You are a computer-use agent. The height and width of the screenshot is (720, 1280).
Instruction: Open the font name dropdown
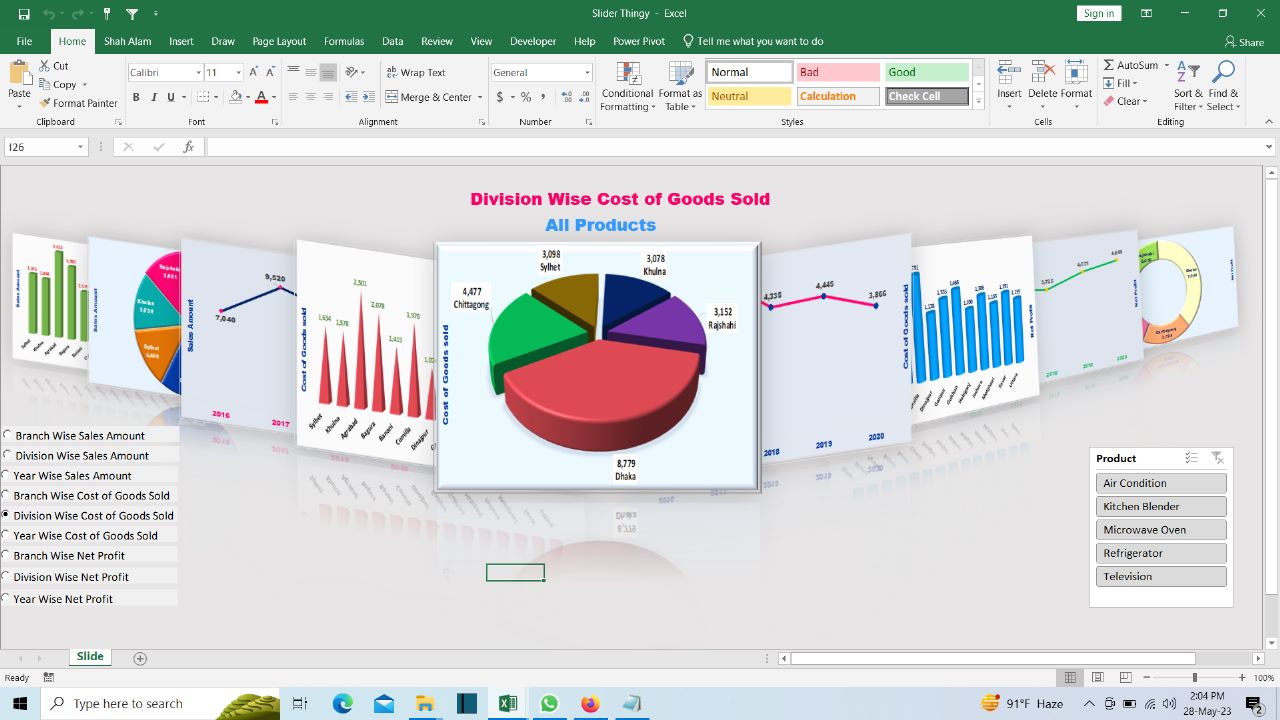[x=196, y=73]
